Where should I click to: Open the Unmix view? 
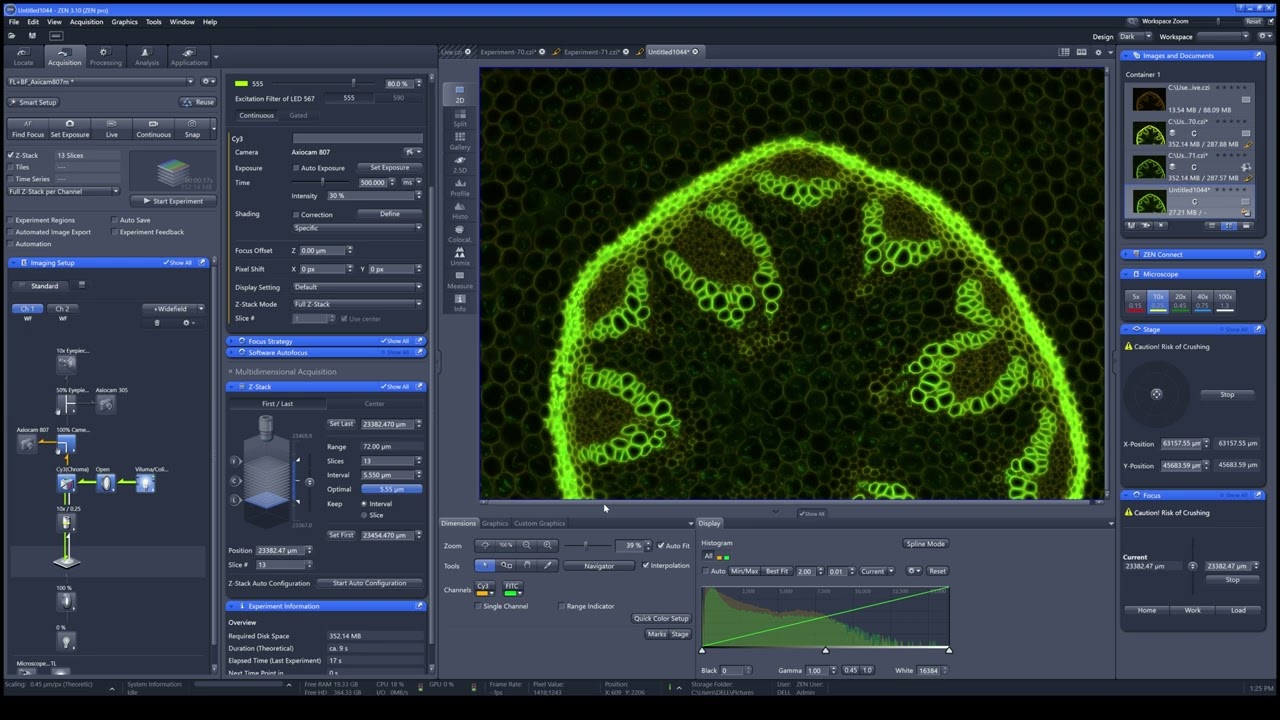pyautogui.click(x=460, y=256)
